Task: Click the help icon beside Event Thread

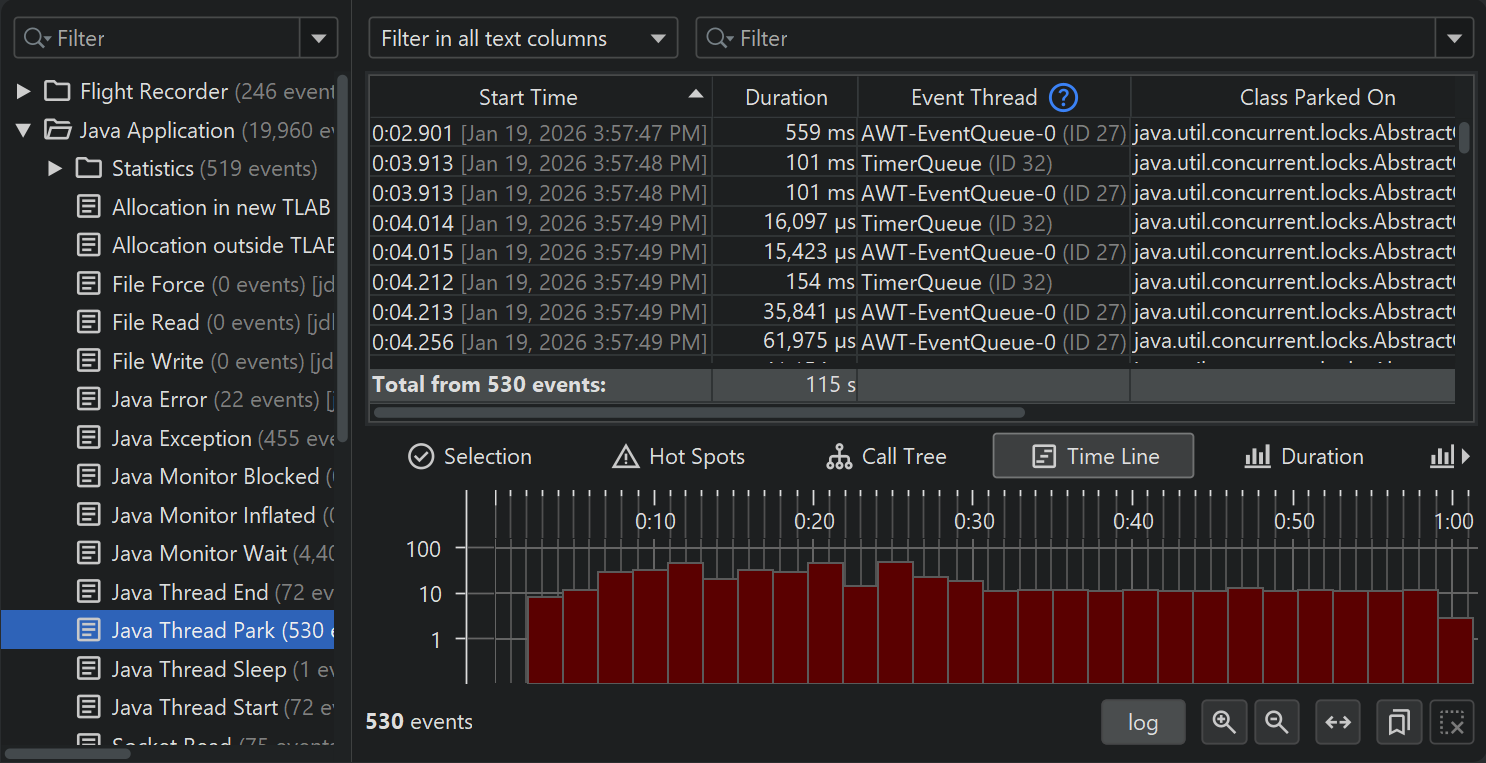Action: [x=1064, y=98]
